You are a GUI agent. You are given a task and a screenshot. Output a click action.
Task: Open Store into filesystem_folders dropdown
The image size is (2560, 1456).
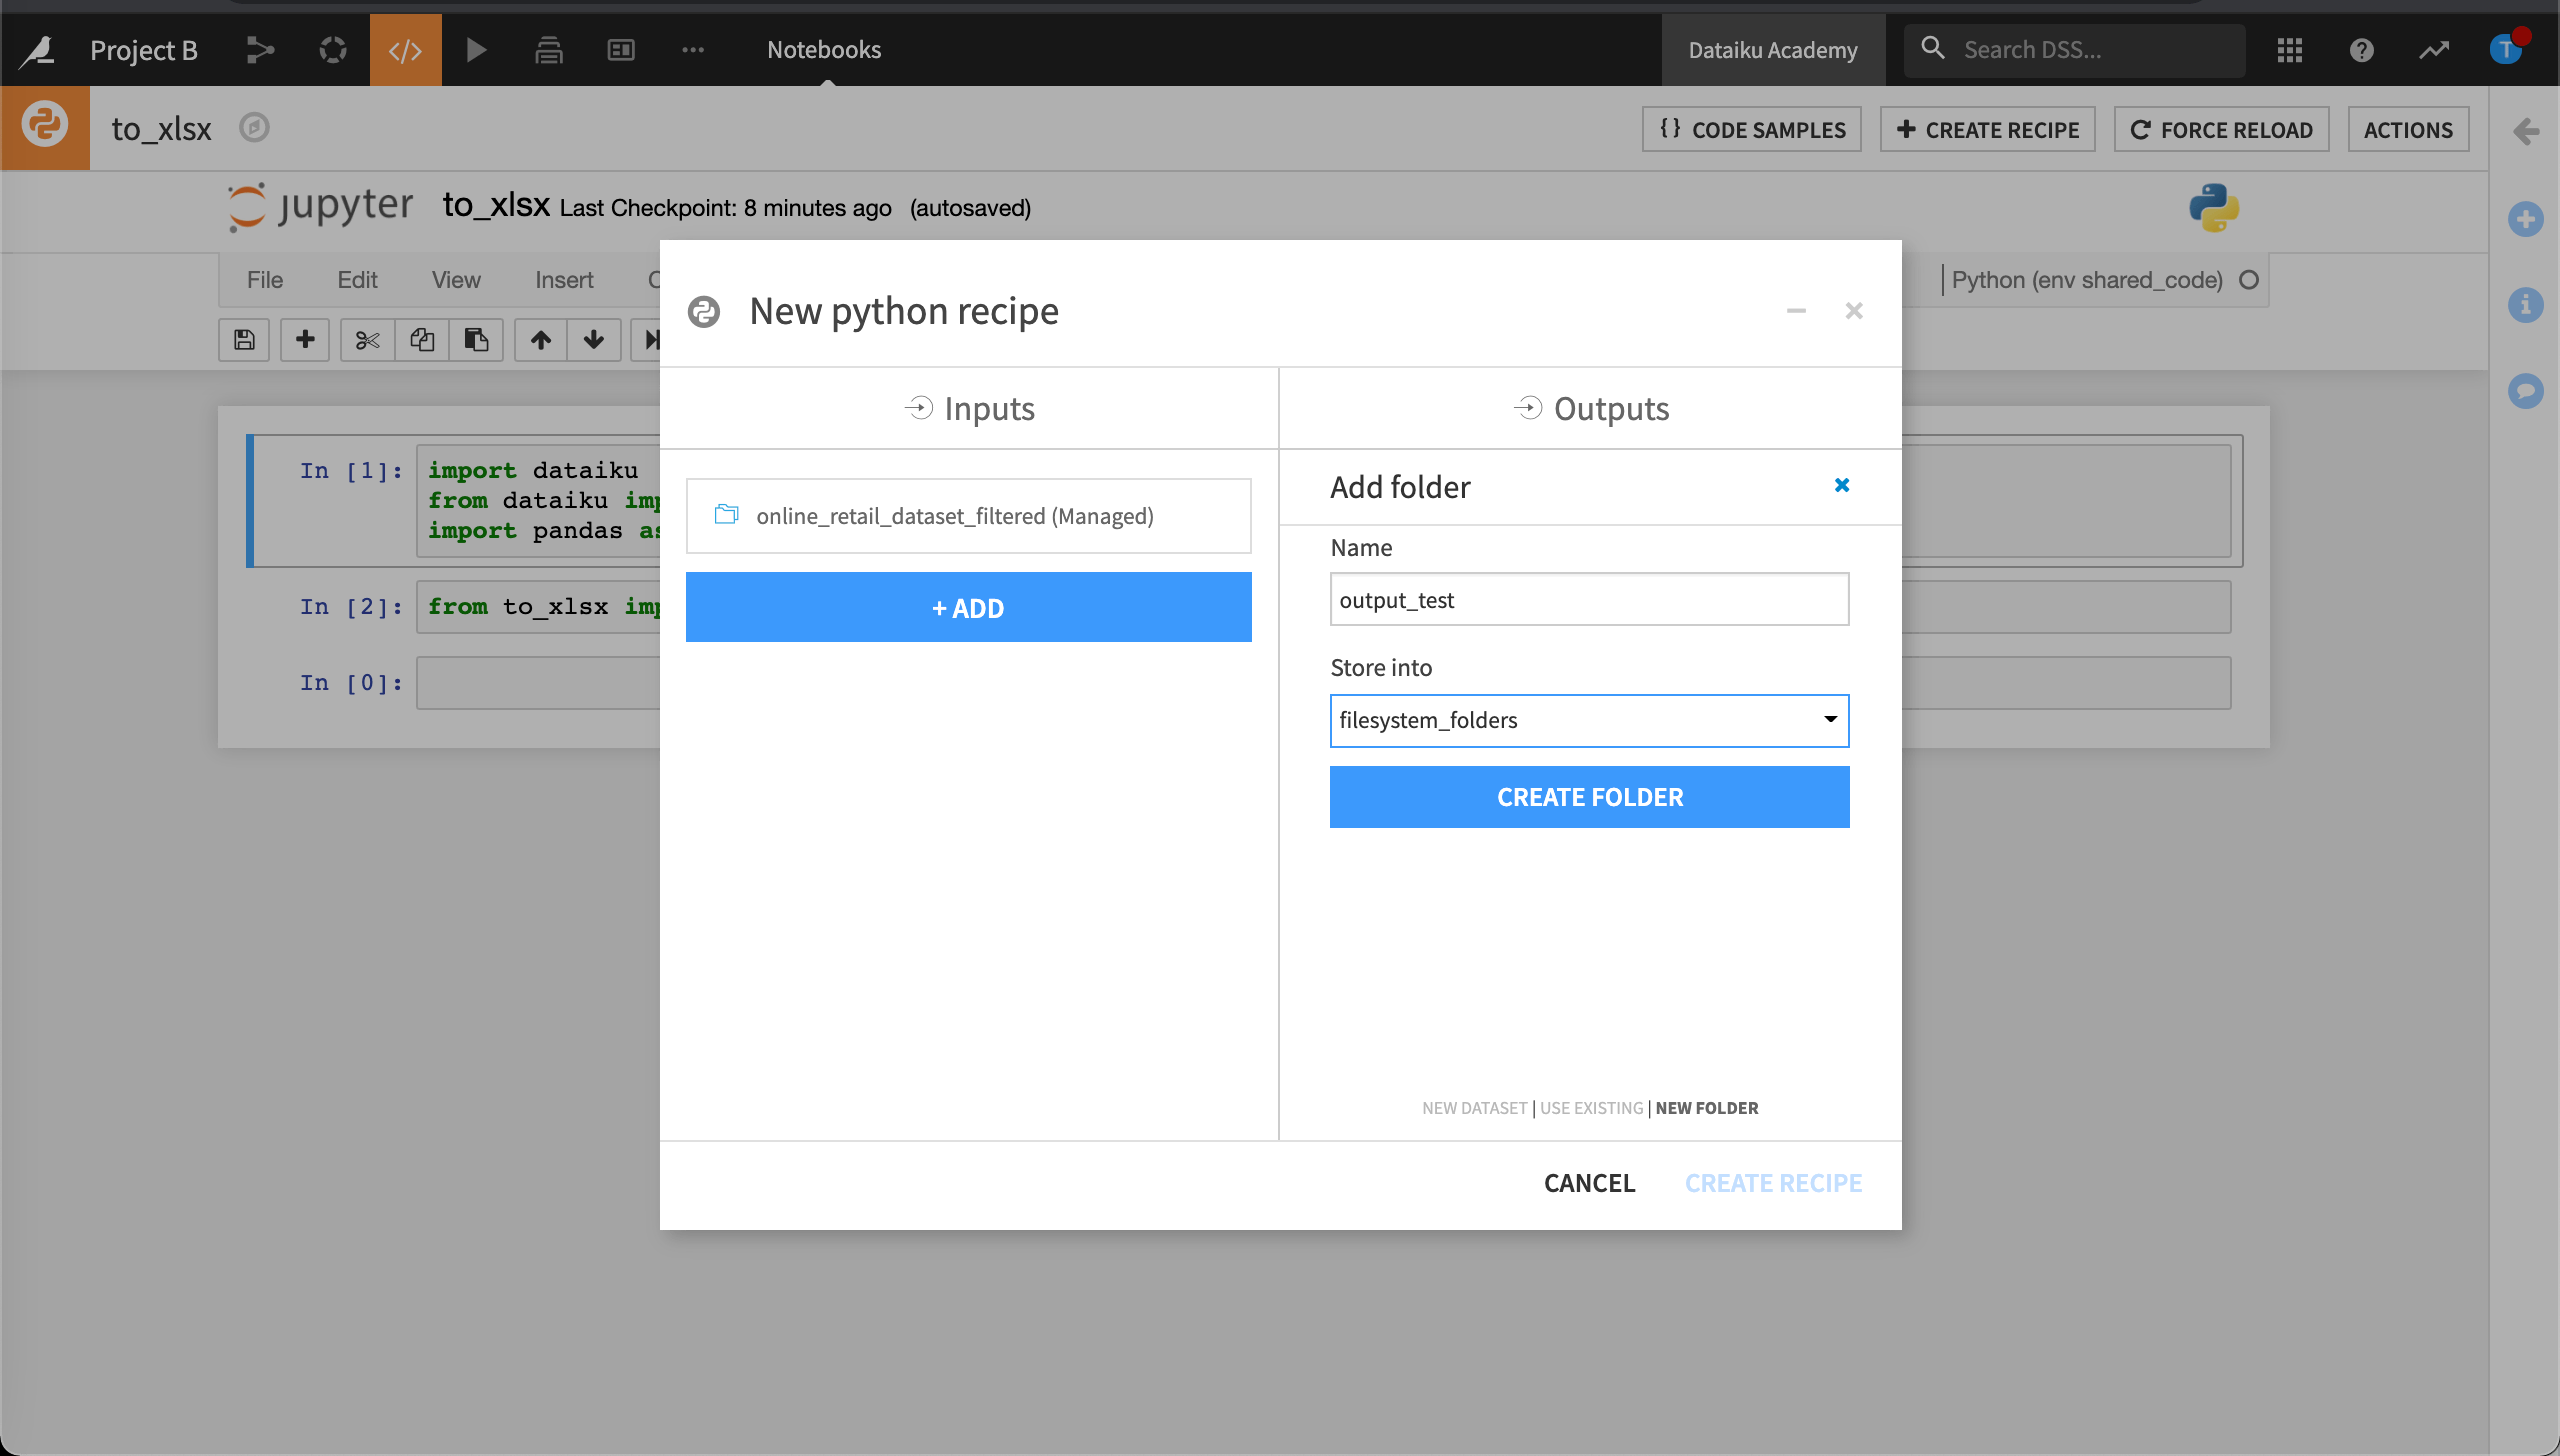(x=1589, y=720)
